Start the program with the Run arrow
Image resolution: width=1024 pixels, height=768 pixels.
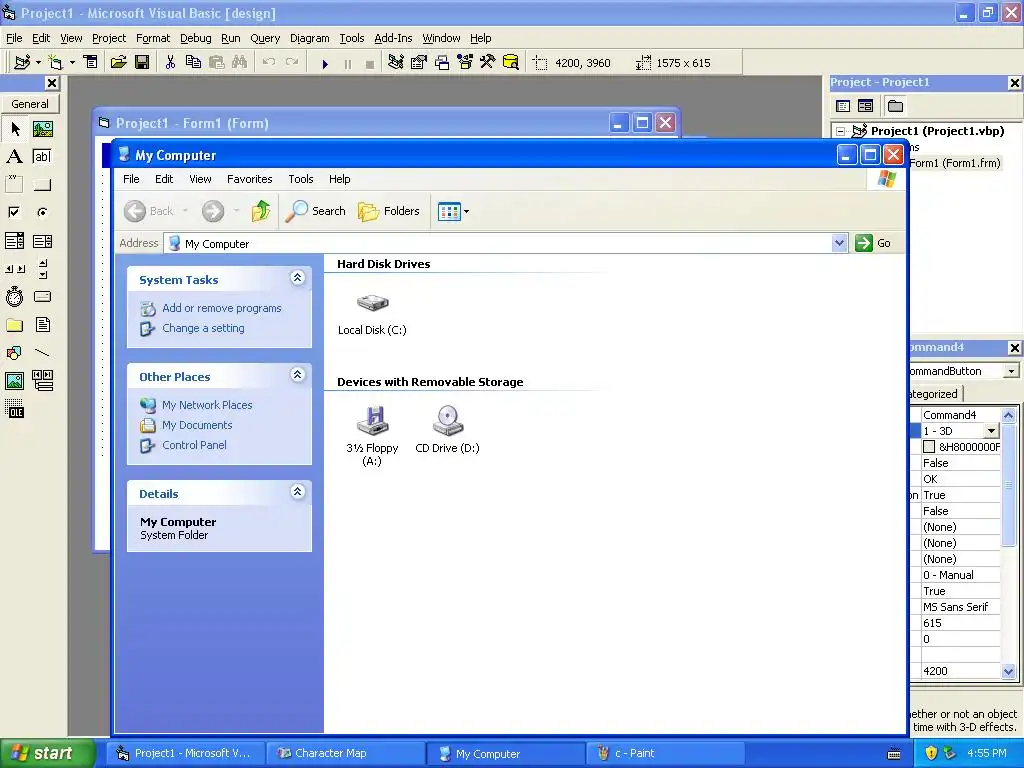coord(325,63)
